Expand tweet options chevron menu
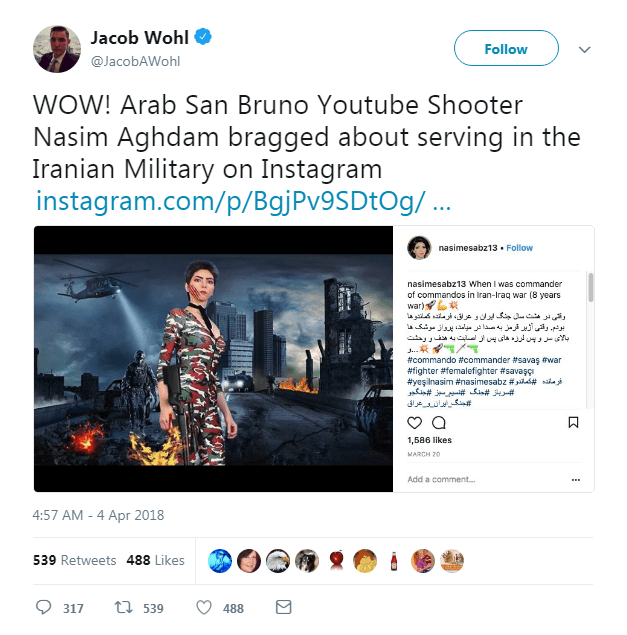This screenshot has height=635, width=627. click(x=584, y=50)
